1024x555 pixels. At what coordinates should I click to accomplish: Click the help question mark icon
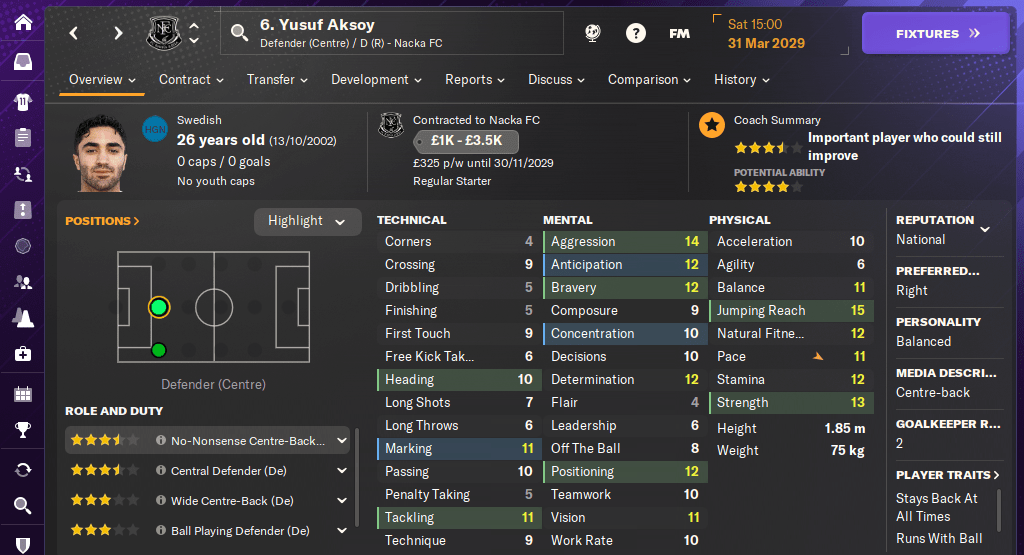[x=636, y=33]
